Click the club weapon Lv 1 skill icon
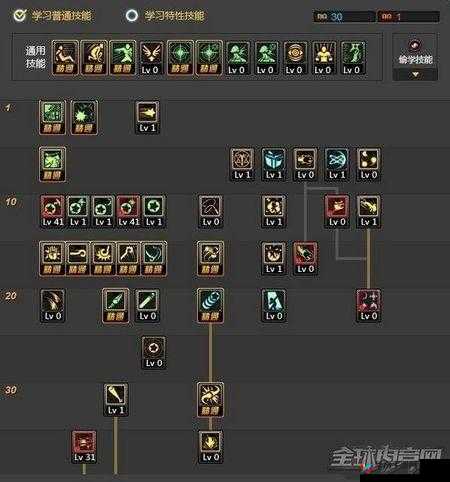The image size is (450, 482). [x=116, y=400]
